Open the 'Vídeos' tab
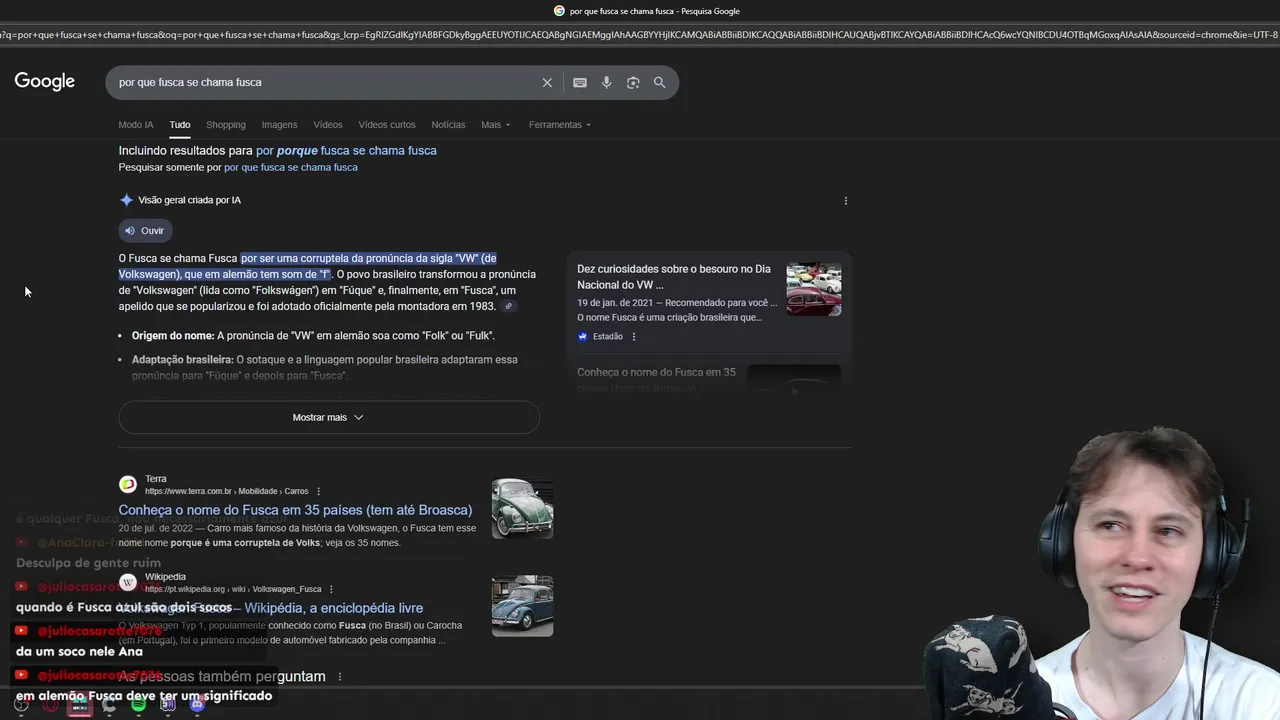Screen dimensions: 1280x720 (328, 125)
